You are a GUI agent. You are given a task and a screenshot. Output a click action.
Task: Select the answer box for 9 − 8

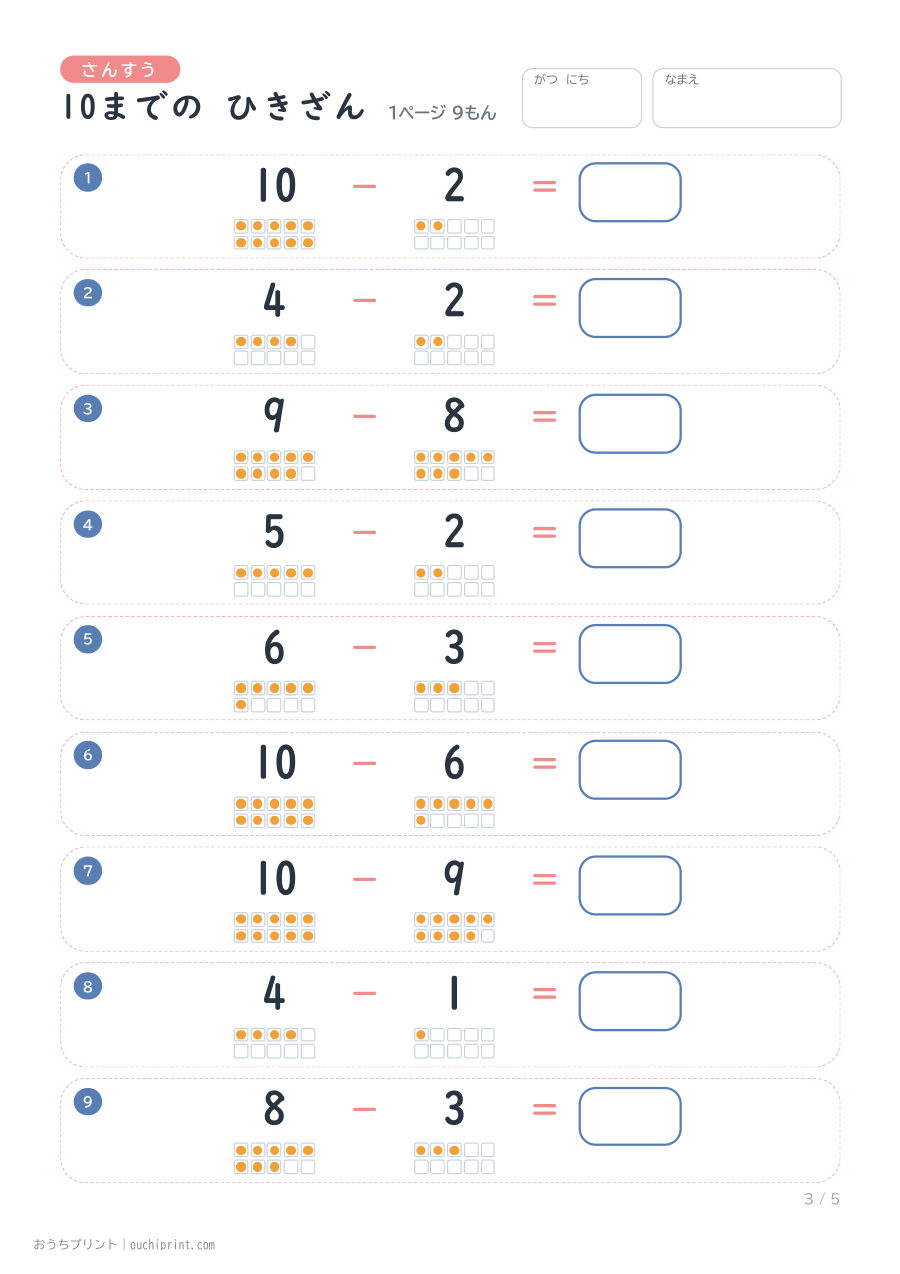pos(630,423)
